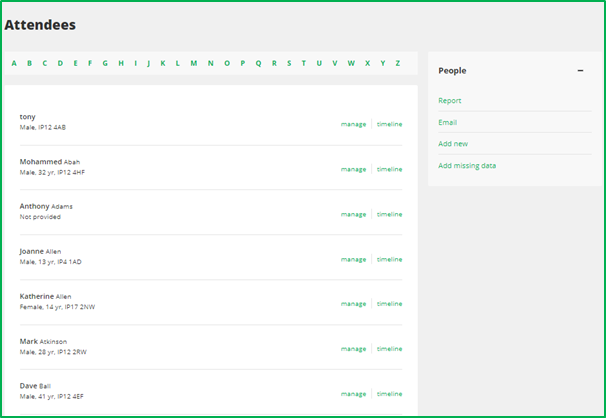The image size is (606, 418).
Task: Click the 'Male, 32 yr, IP12 4HF' details
Action: click(52, 172)
